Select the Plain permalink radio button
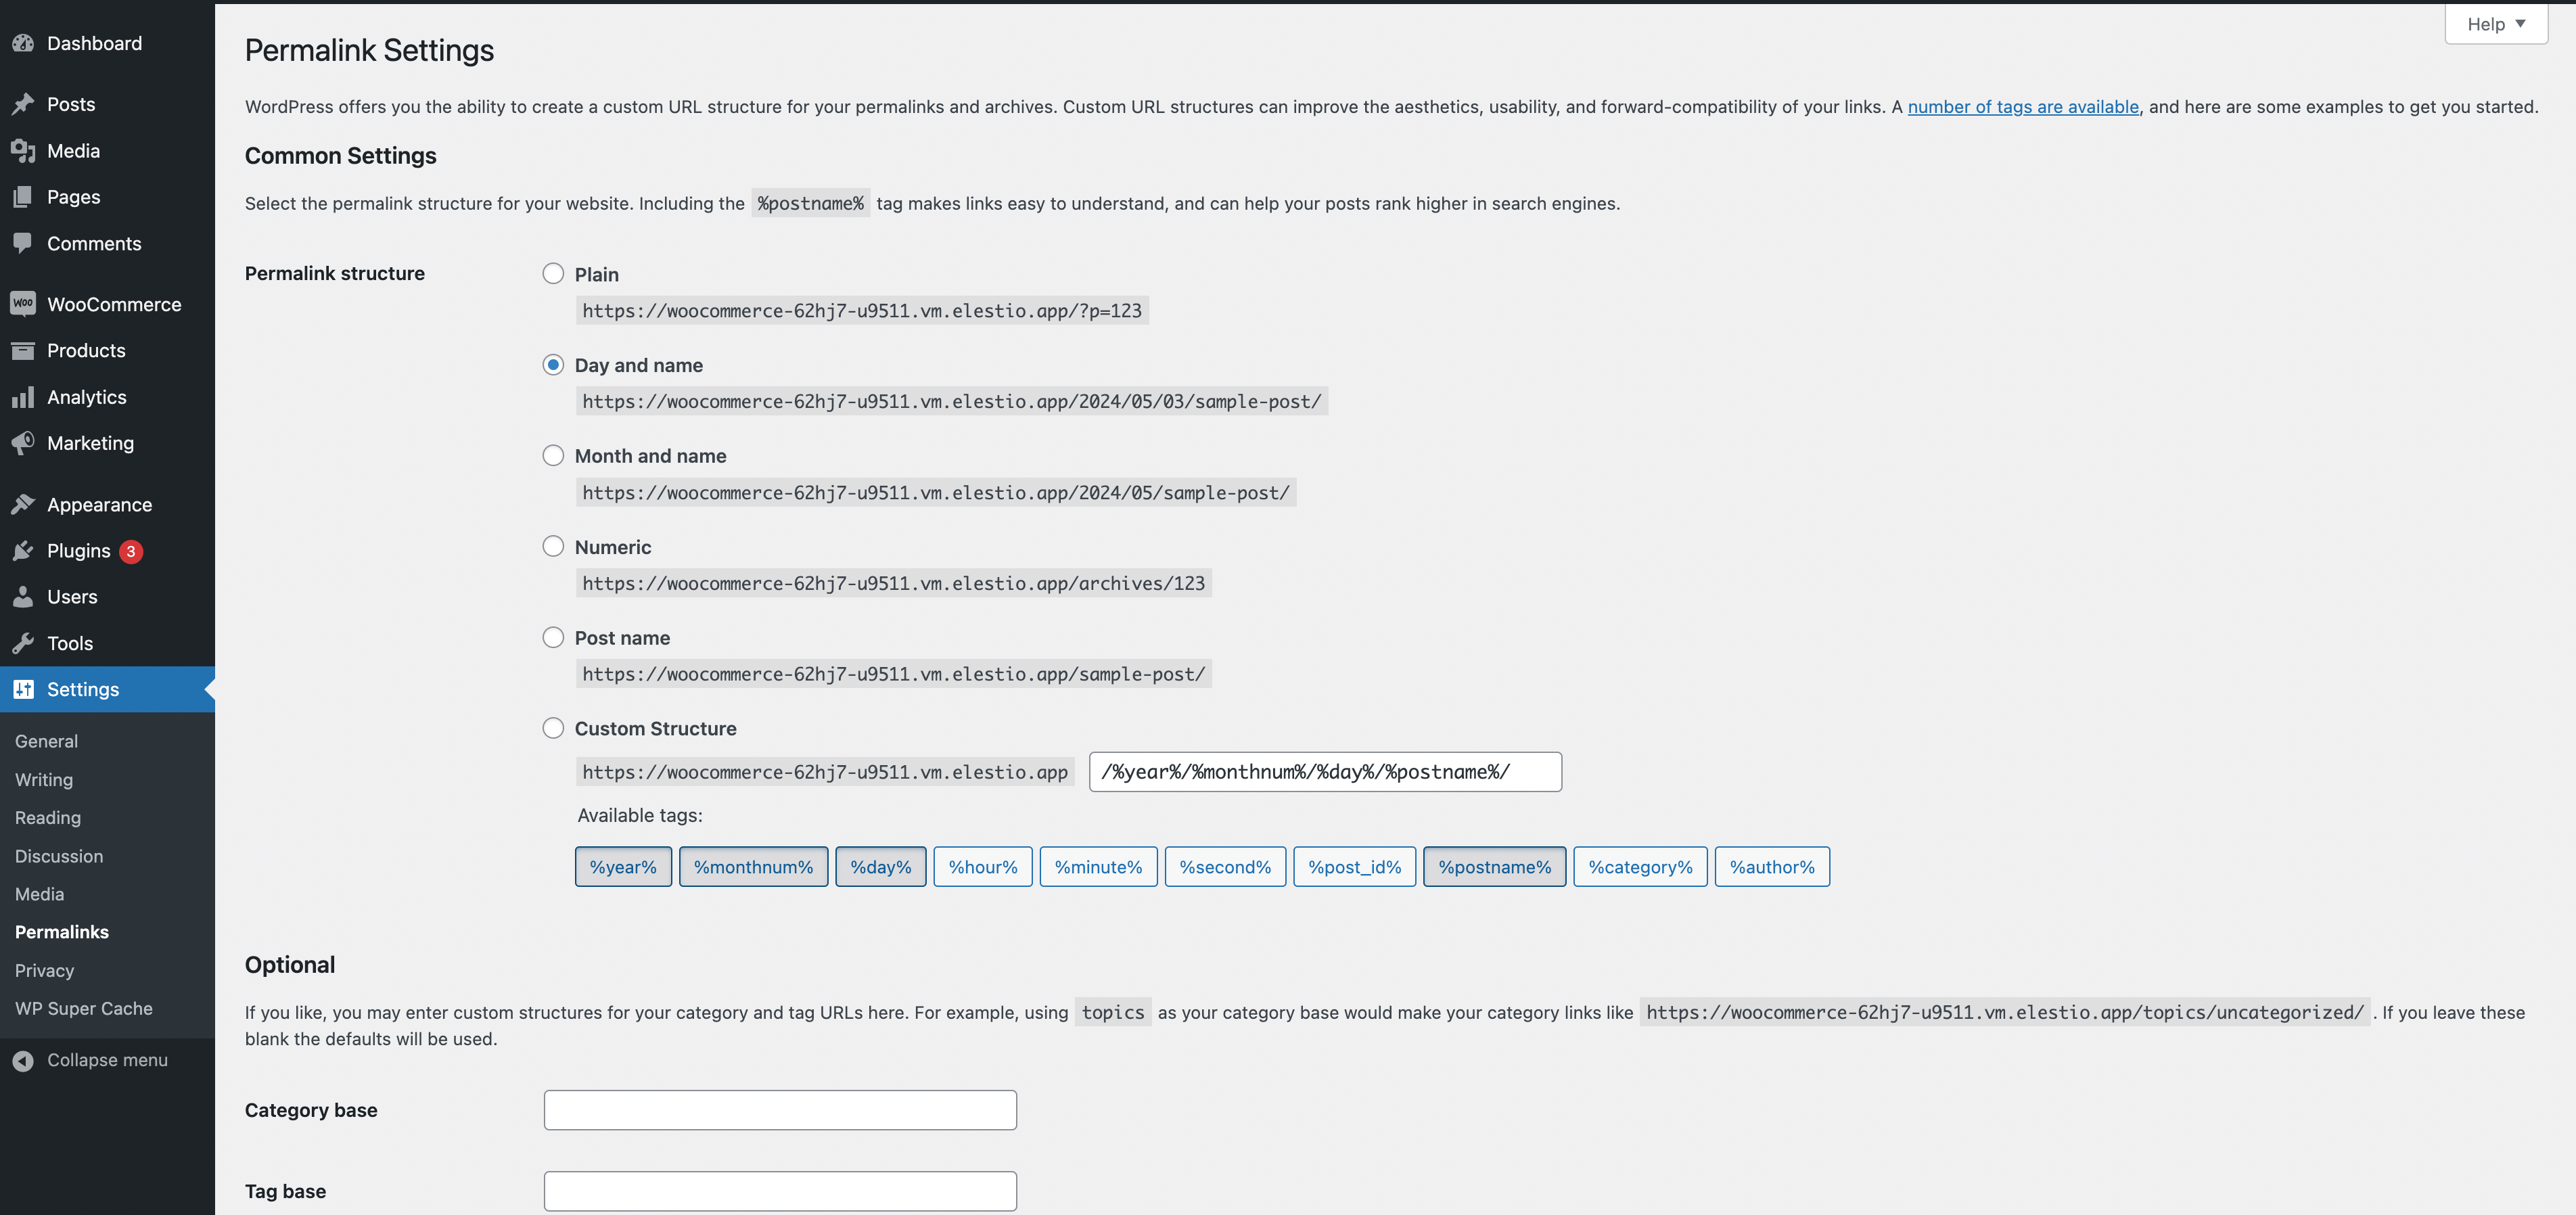 coord(553,274)
